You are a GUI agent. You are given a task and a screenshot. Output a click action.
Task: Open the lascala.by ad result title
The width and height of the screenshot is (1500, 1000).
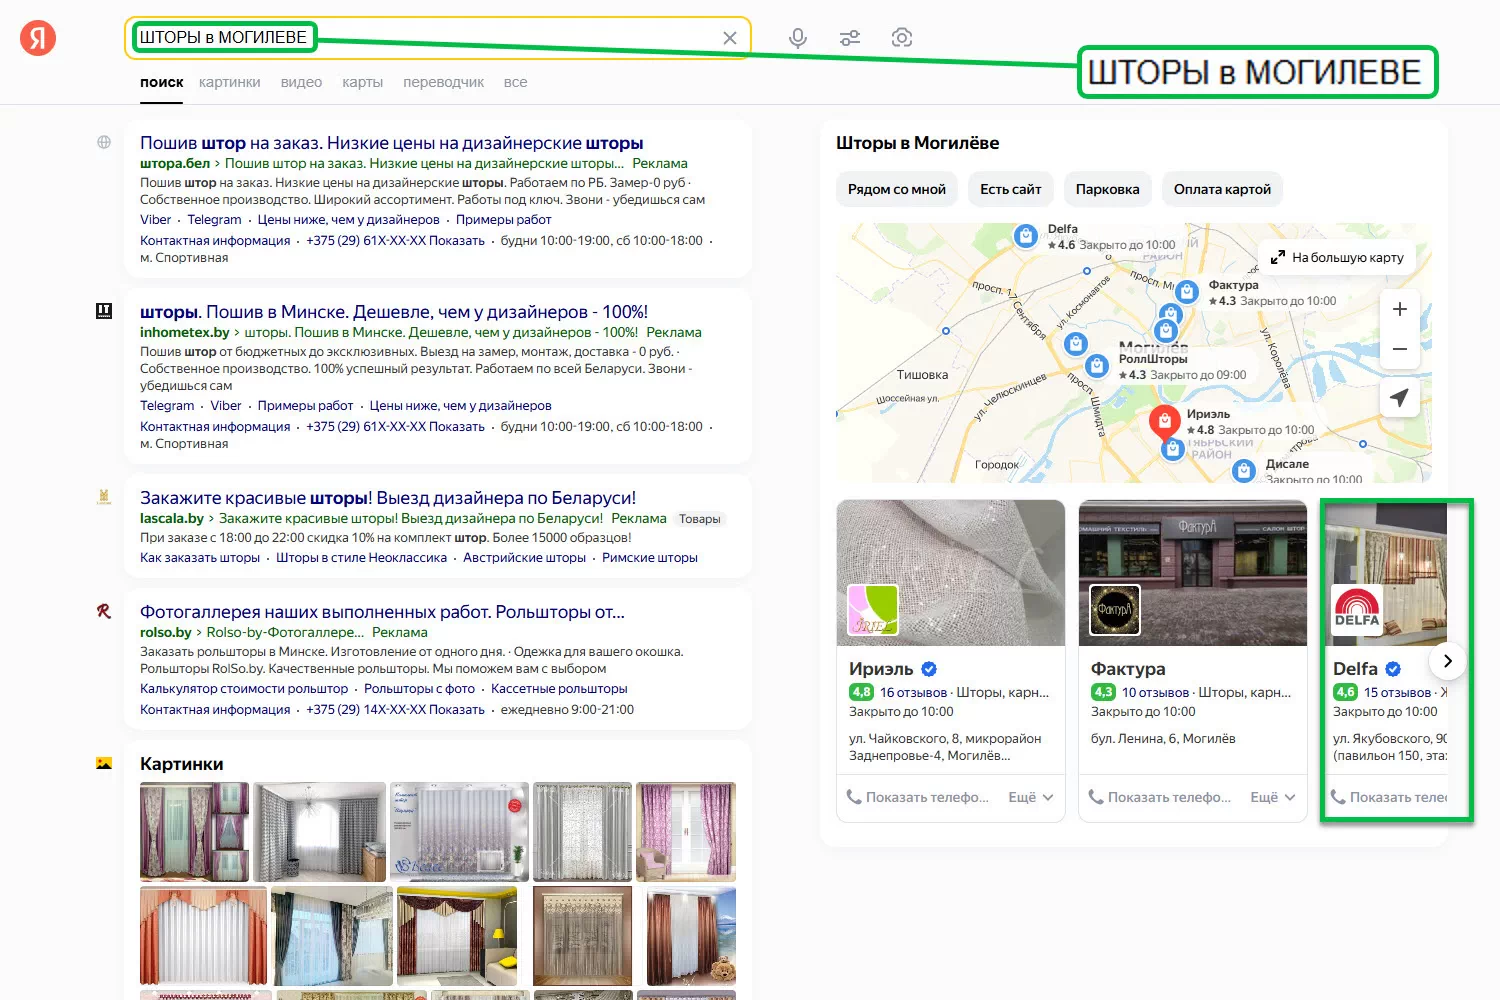387,498
